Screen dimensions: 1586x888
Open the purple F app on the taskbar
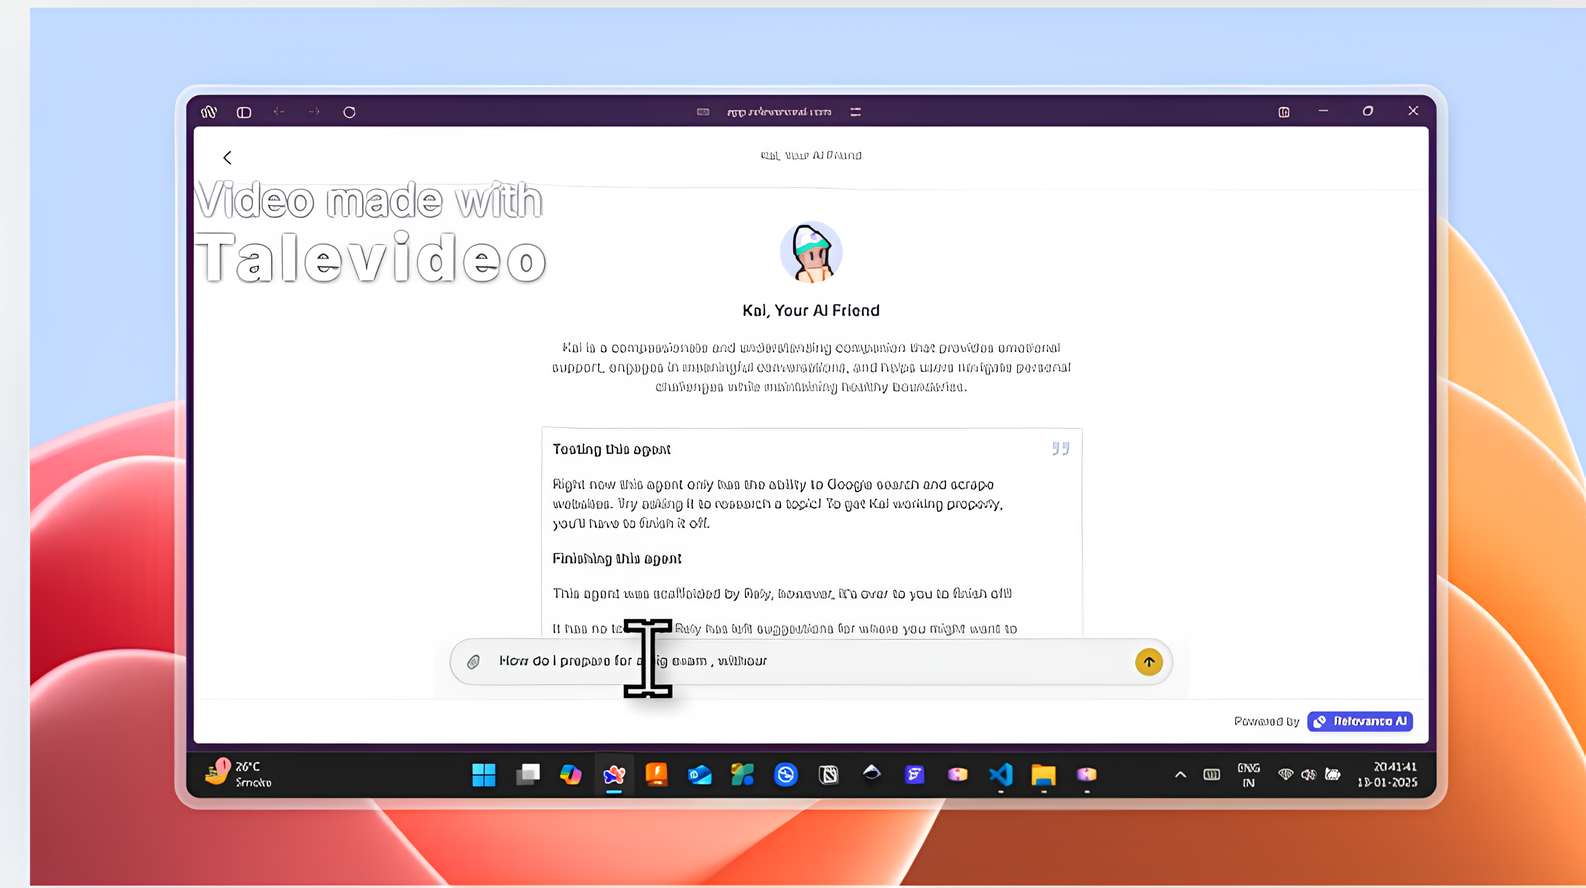pos(914,775)
